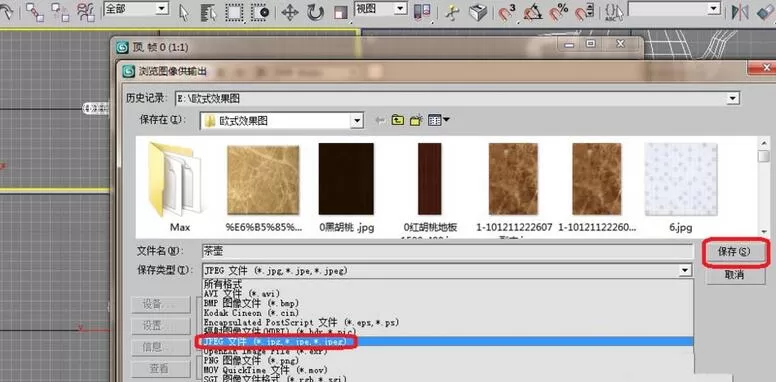Expand the 历史记录 path dropdown
Image resolution: width=776 pixels, height=382 pixels.
click(x=732, y=98)
